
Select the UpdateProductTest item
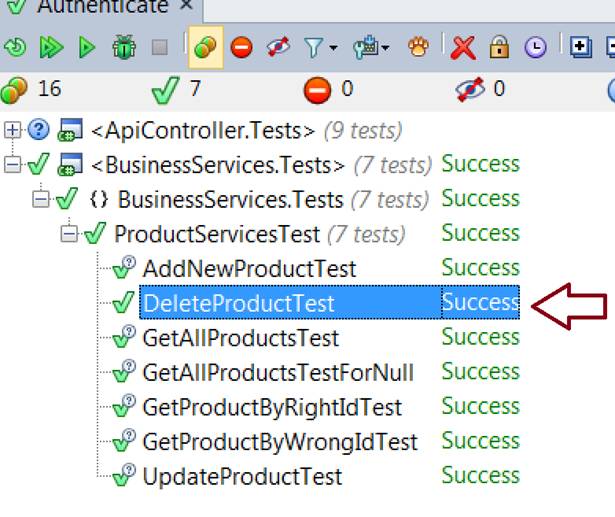(x=242, y=477)
